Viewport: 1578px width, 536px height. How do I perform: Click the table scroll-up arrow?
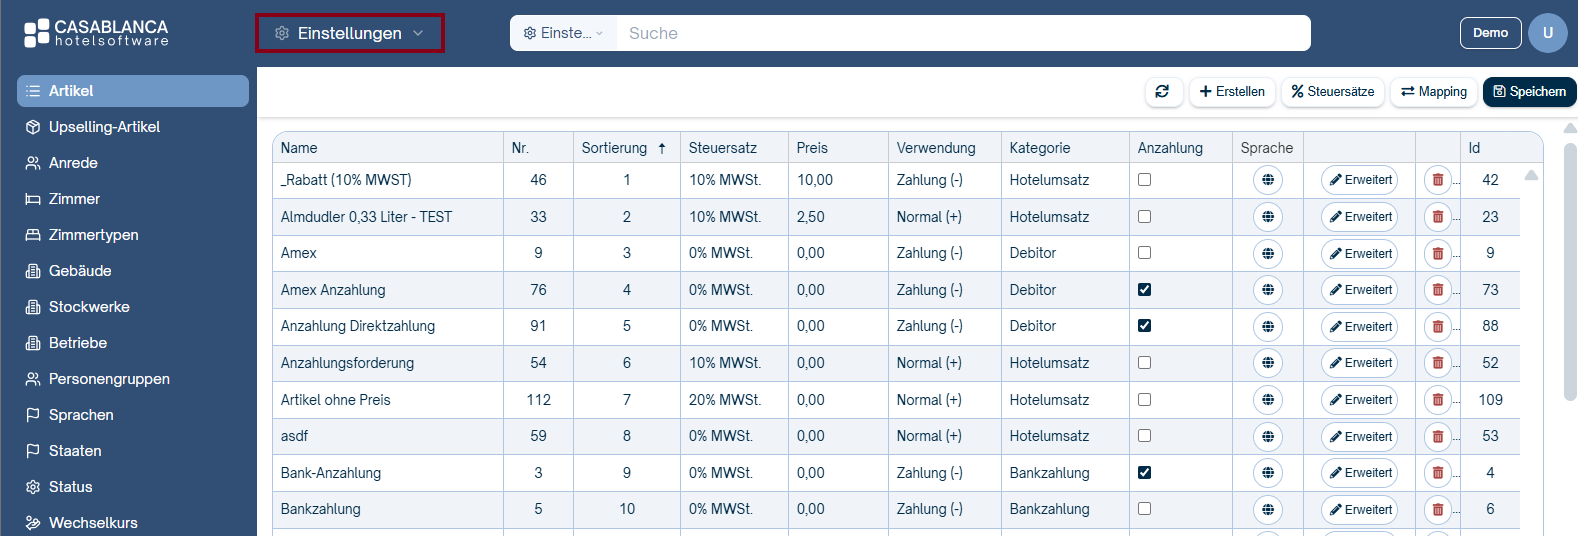(1531, 175)
